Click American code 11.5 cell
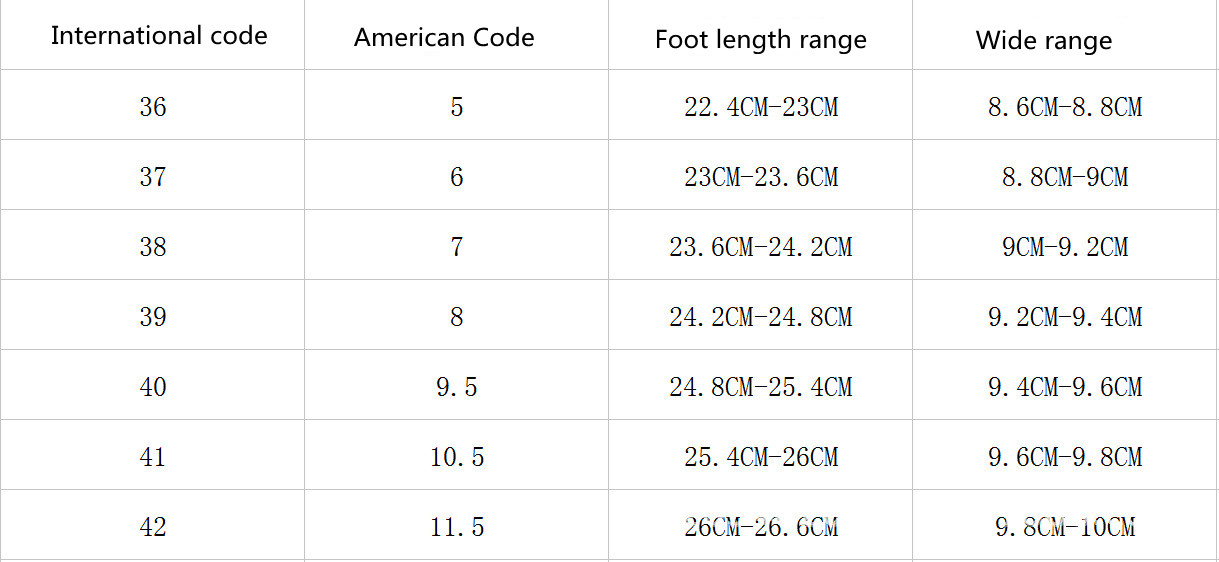This screenshot has height=562, width=1219. click(457, 527)
